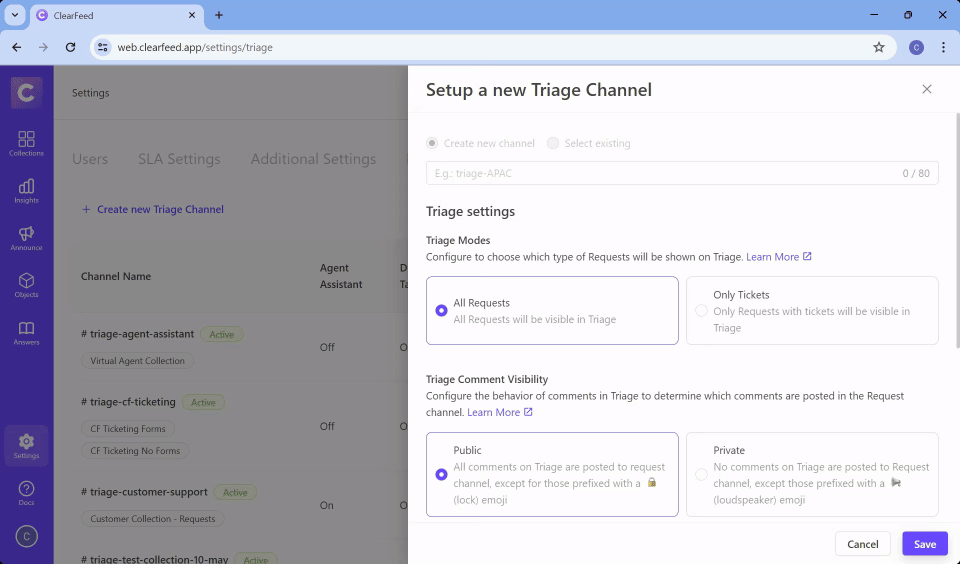Switch to the Additional Settings tab
Viewport: 960px width, 564px height.
point(313,159)
